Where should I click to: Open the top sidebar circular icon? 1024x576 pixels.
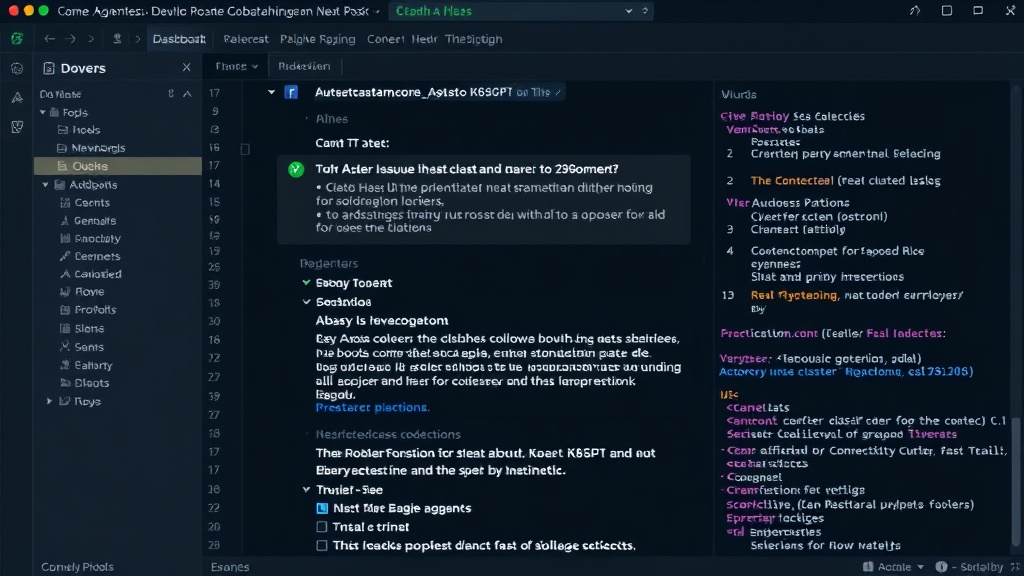pos(17,69)
